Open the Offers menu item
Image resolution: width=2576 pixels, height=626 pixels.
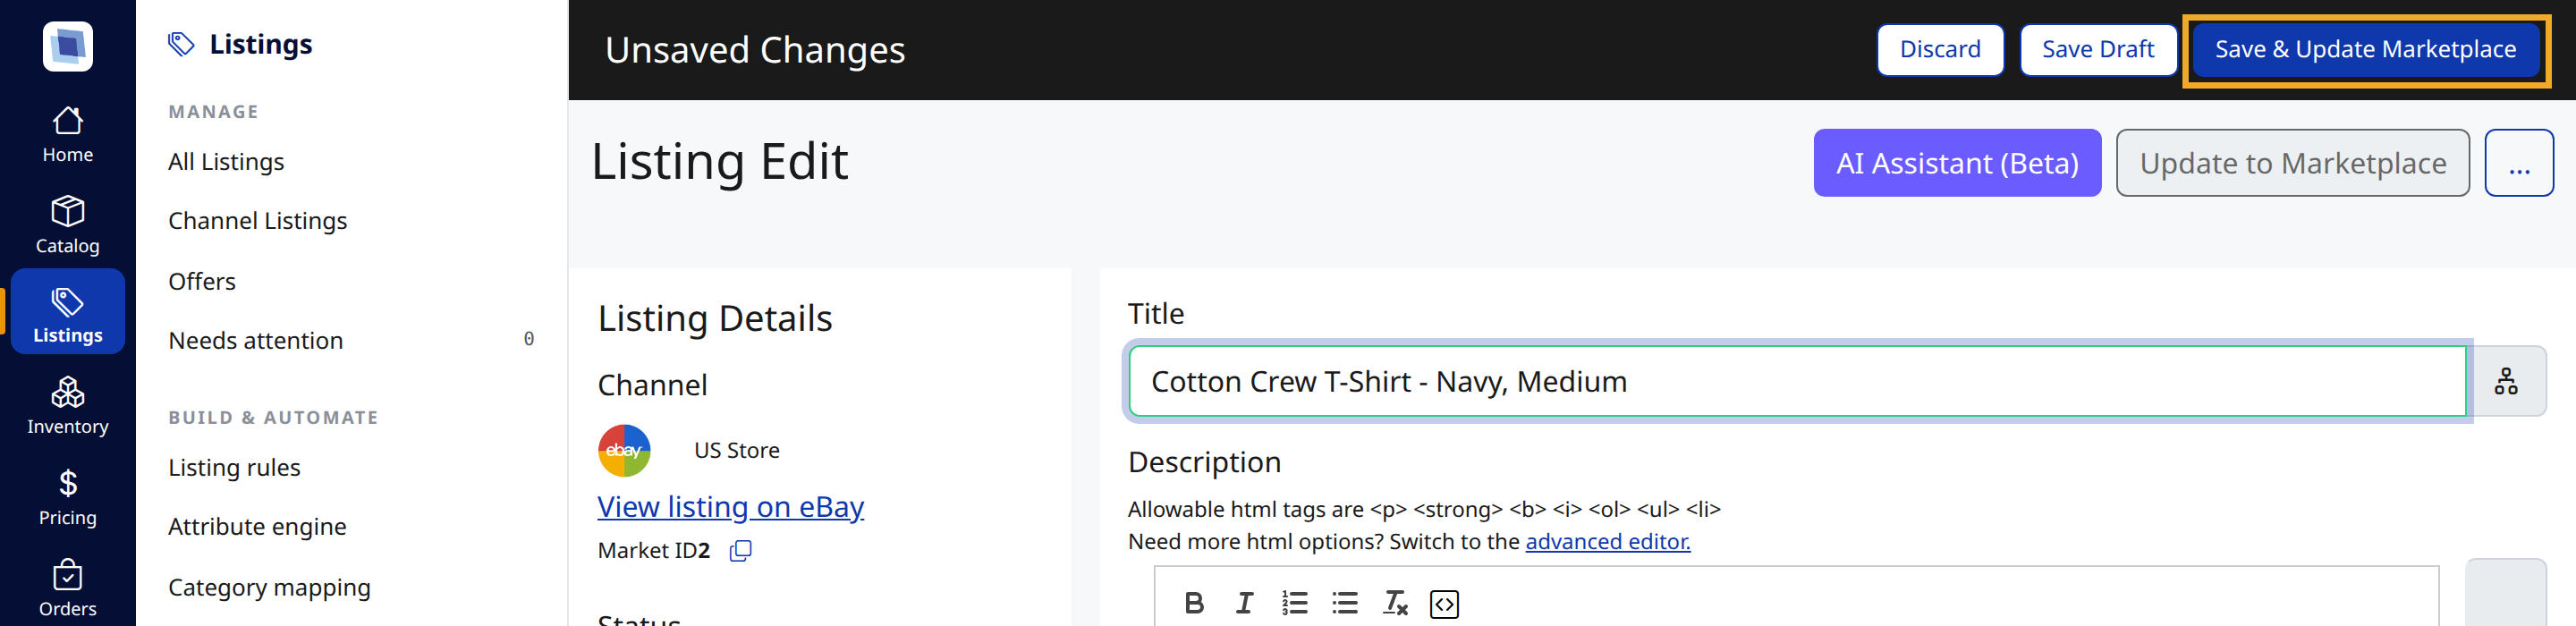[202, 281]
